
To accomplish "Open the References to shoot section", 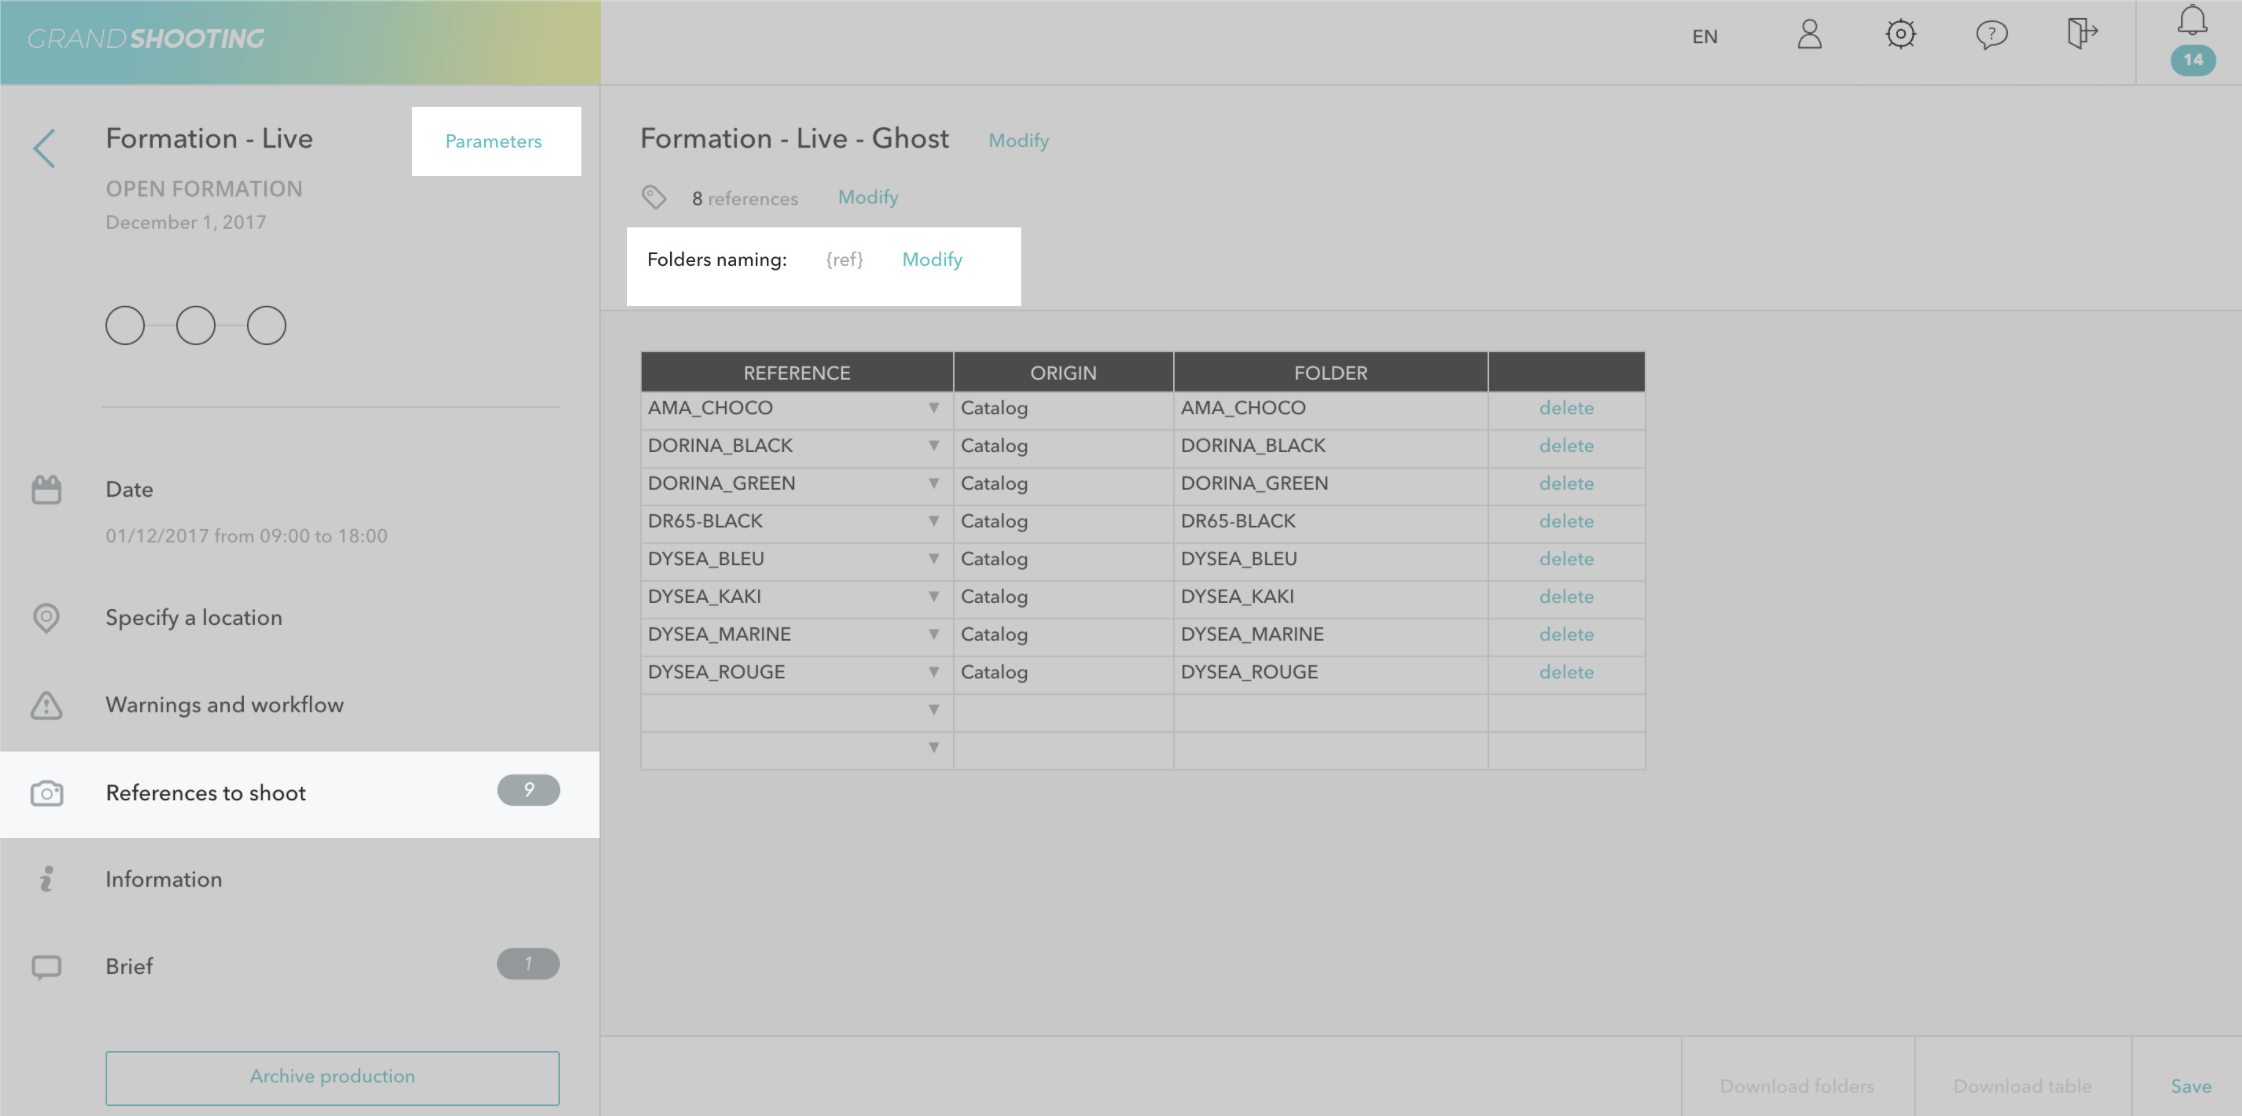I will click(206, 793).
